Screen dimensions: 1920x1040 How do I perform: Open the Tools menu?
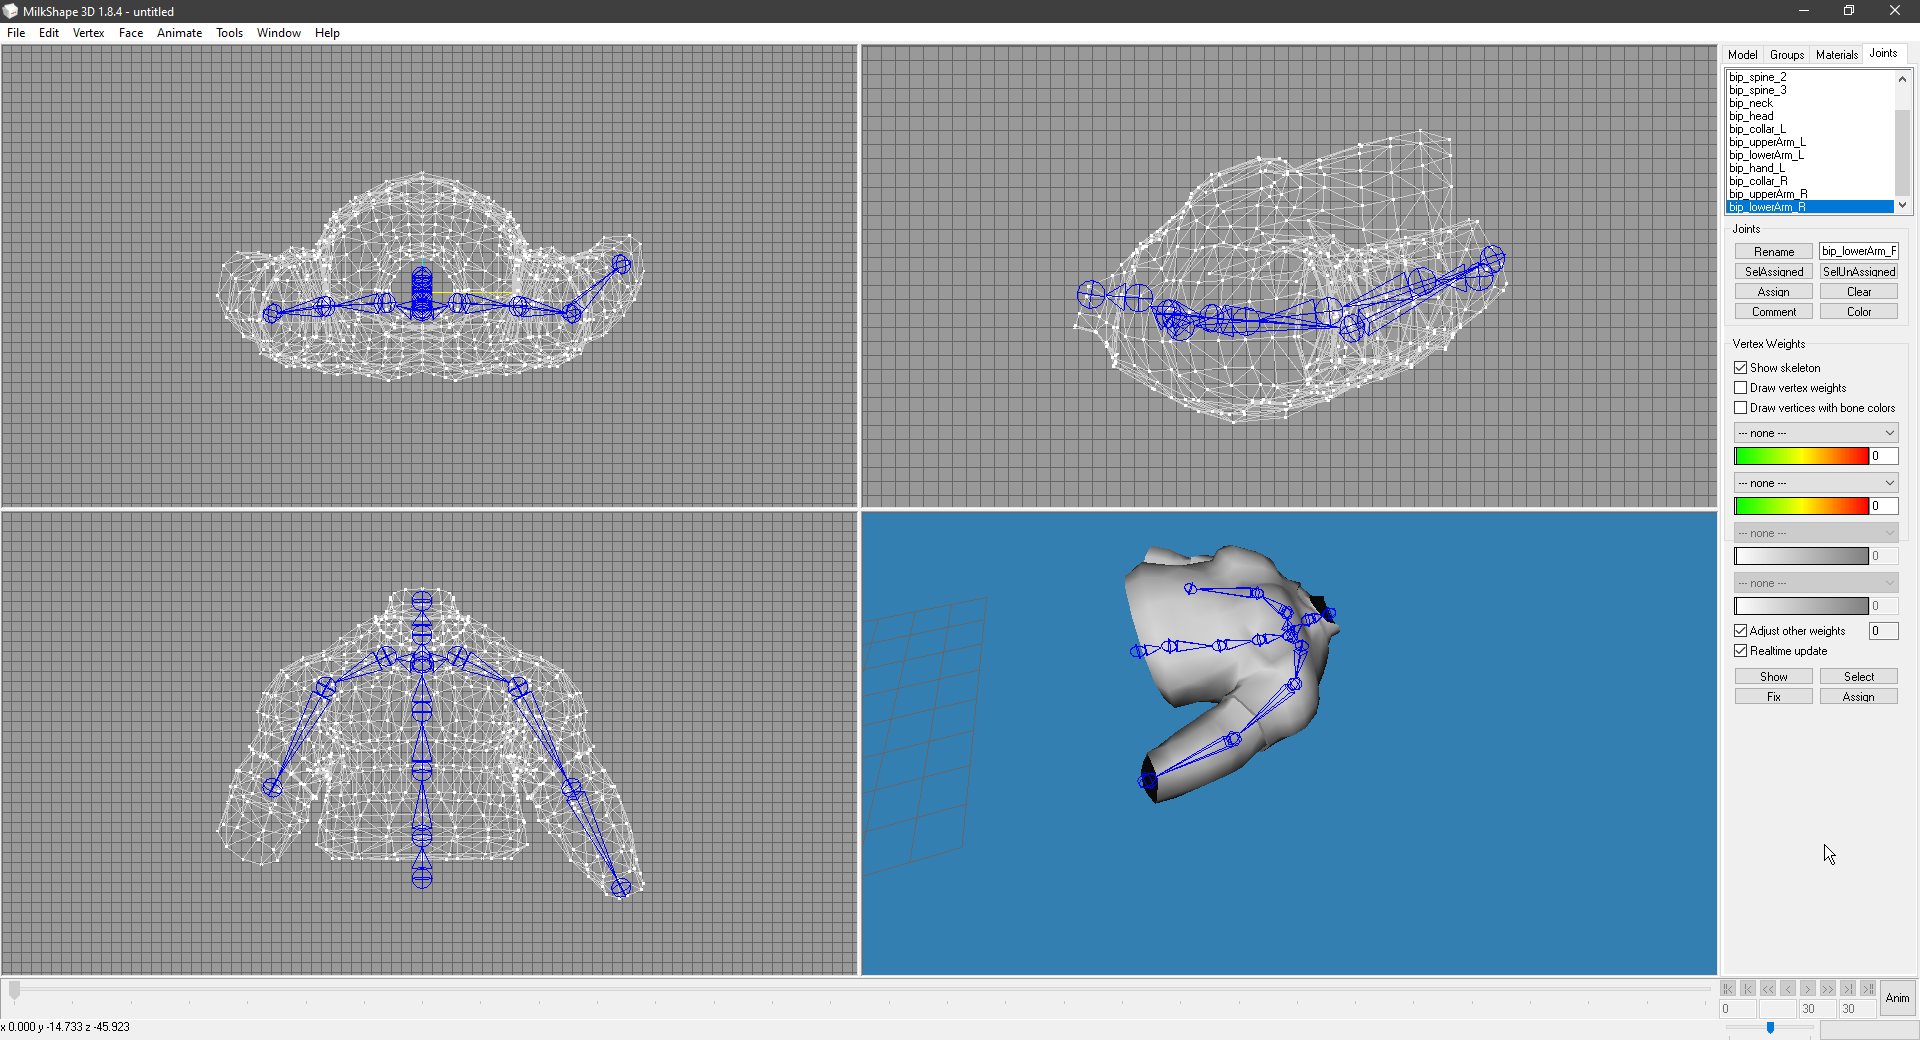[229, 33]
